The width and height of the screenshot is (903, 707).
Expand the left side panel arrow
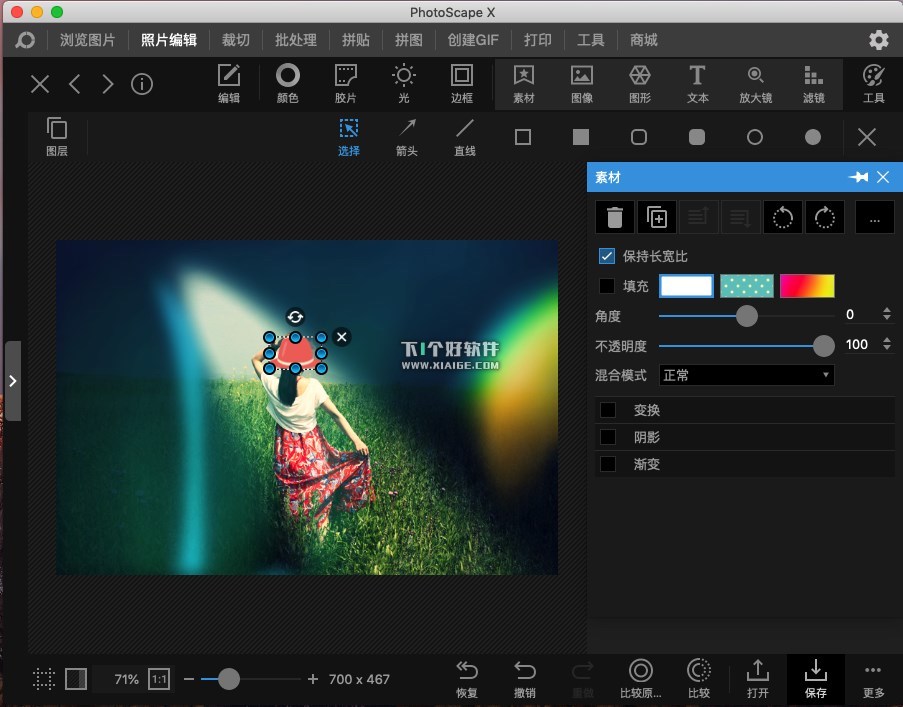click(12, 380)
